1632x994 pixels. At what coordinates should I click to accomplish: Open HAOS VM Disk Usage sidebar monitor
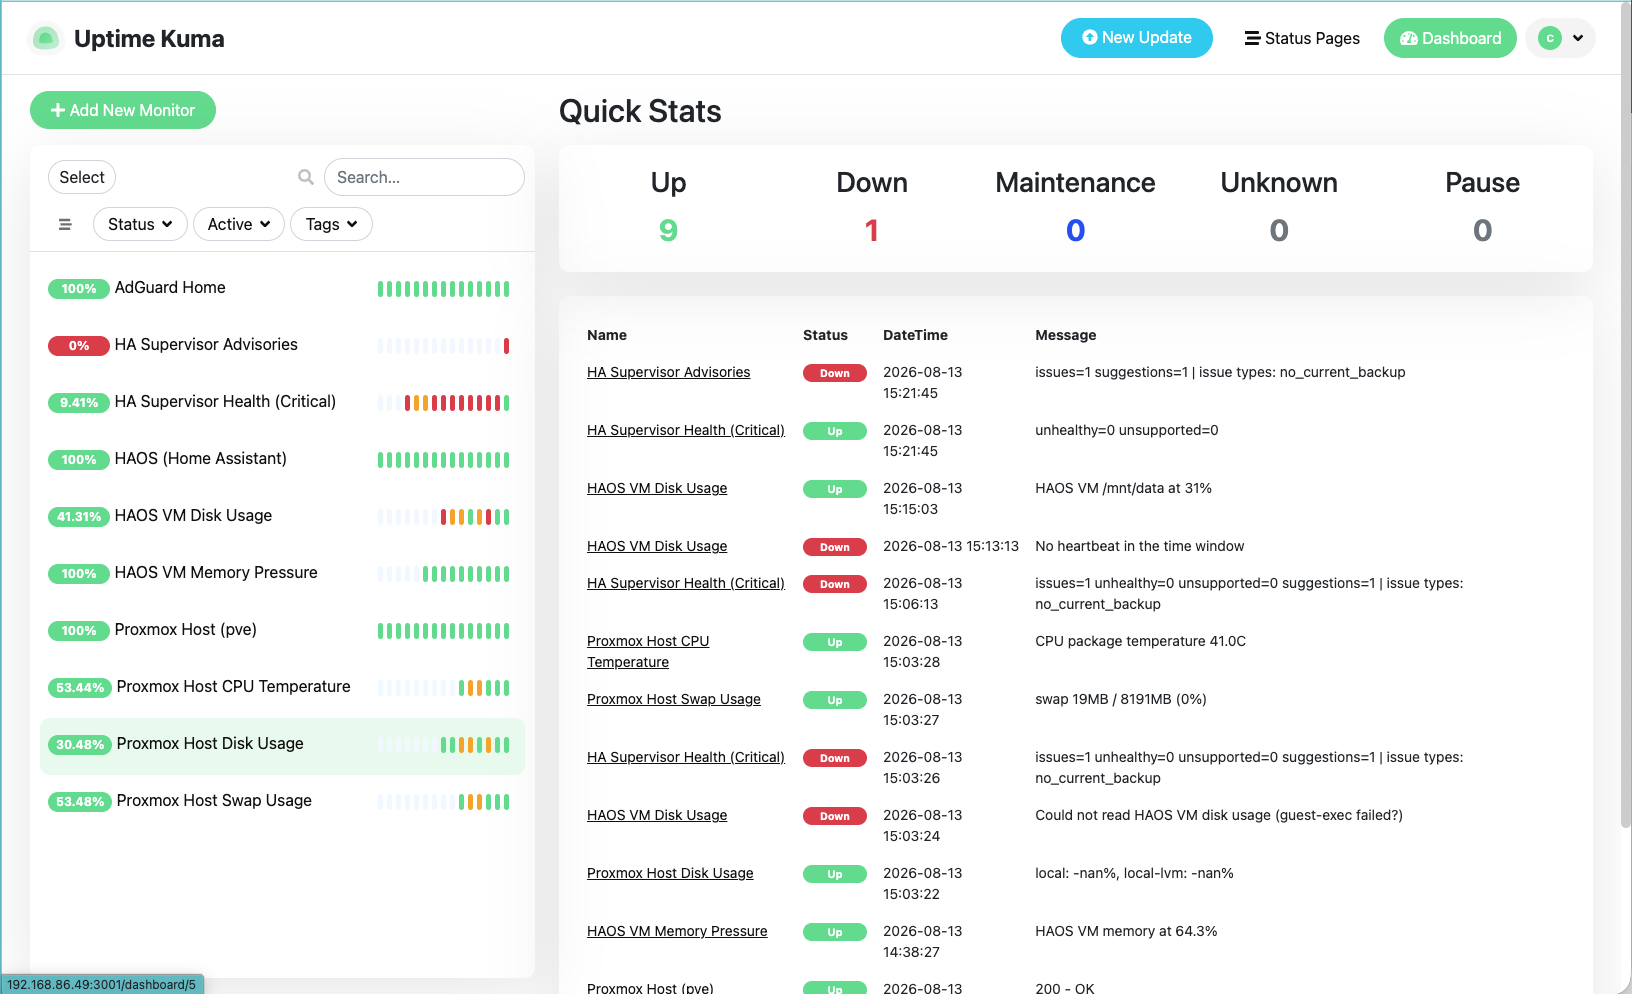click(x=282, y=517)
